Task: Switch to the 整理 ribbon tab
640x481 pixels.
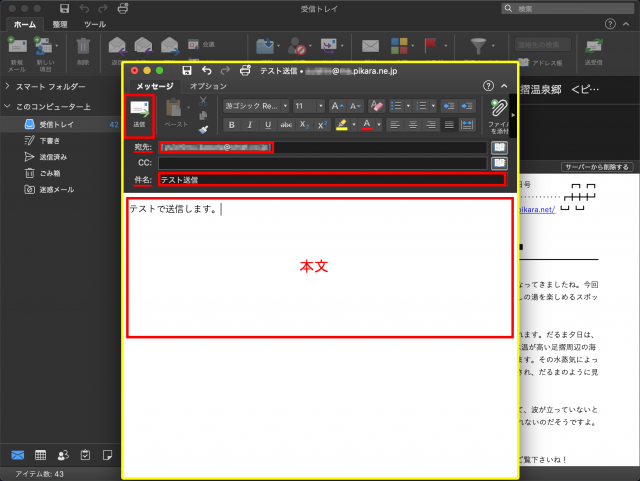Action: (61, 23)
